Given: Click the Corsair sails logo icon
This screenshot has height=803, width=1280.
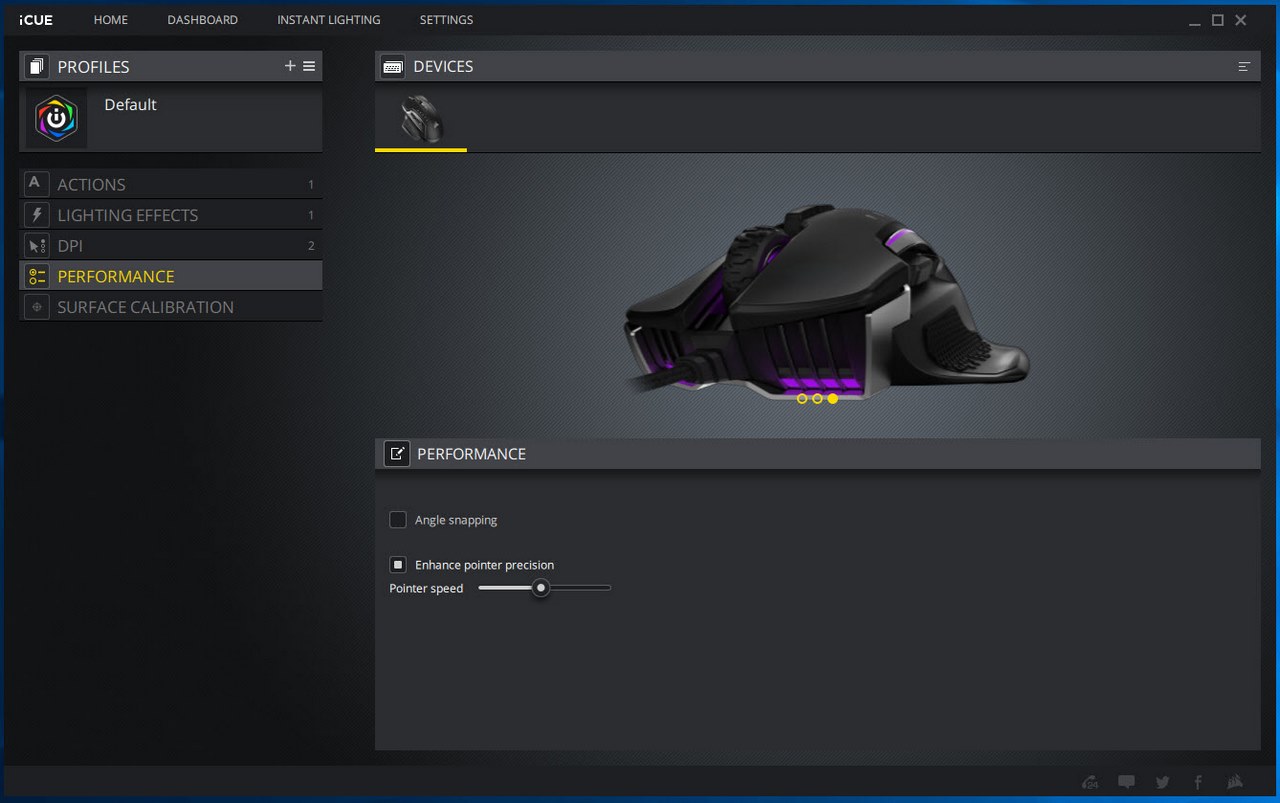Looking at the screenshot, I should (1235, 782).
